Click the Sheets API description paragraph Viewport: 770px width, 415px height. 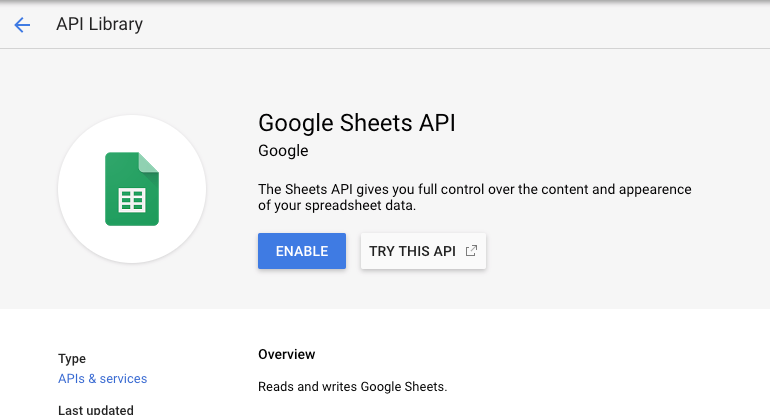pos(475,197)
